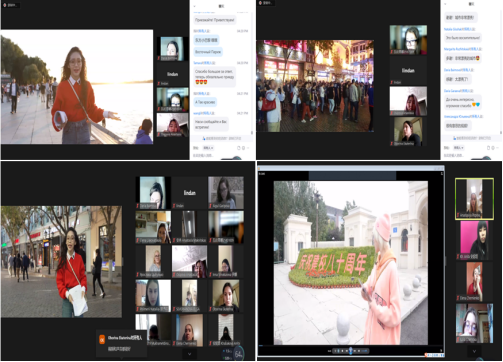The height and width of the screenshot is (362, 503).
Task: Click the network speed floating widget showing 64
Action: (x=238, y=354)
